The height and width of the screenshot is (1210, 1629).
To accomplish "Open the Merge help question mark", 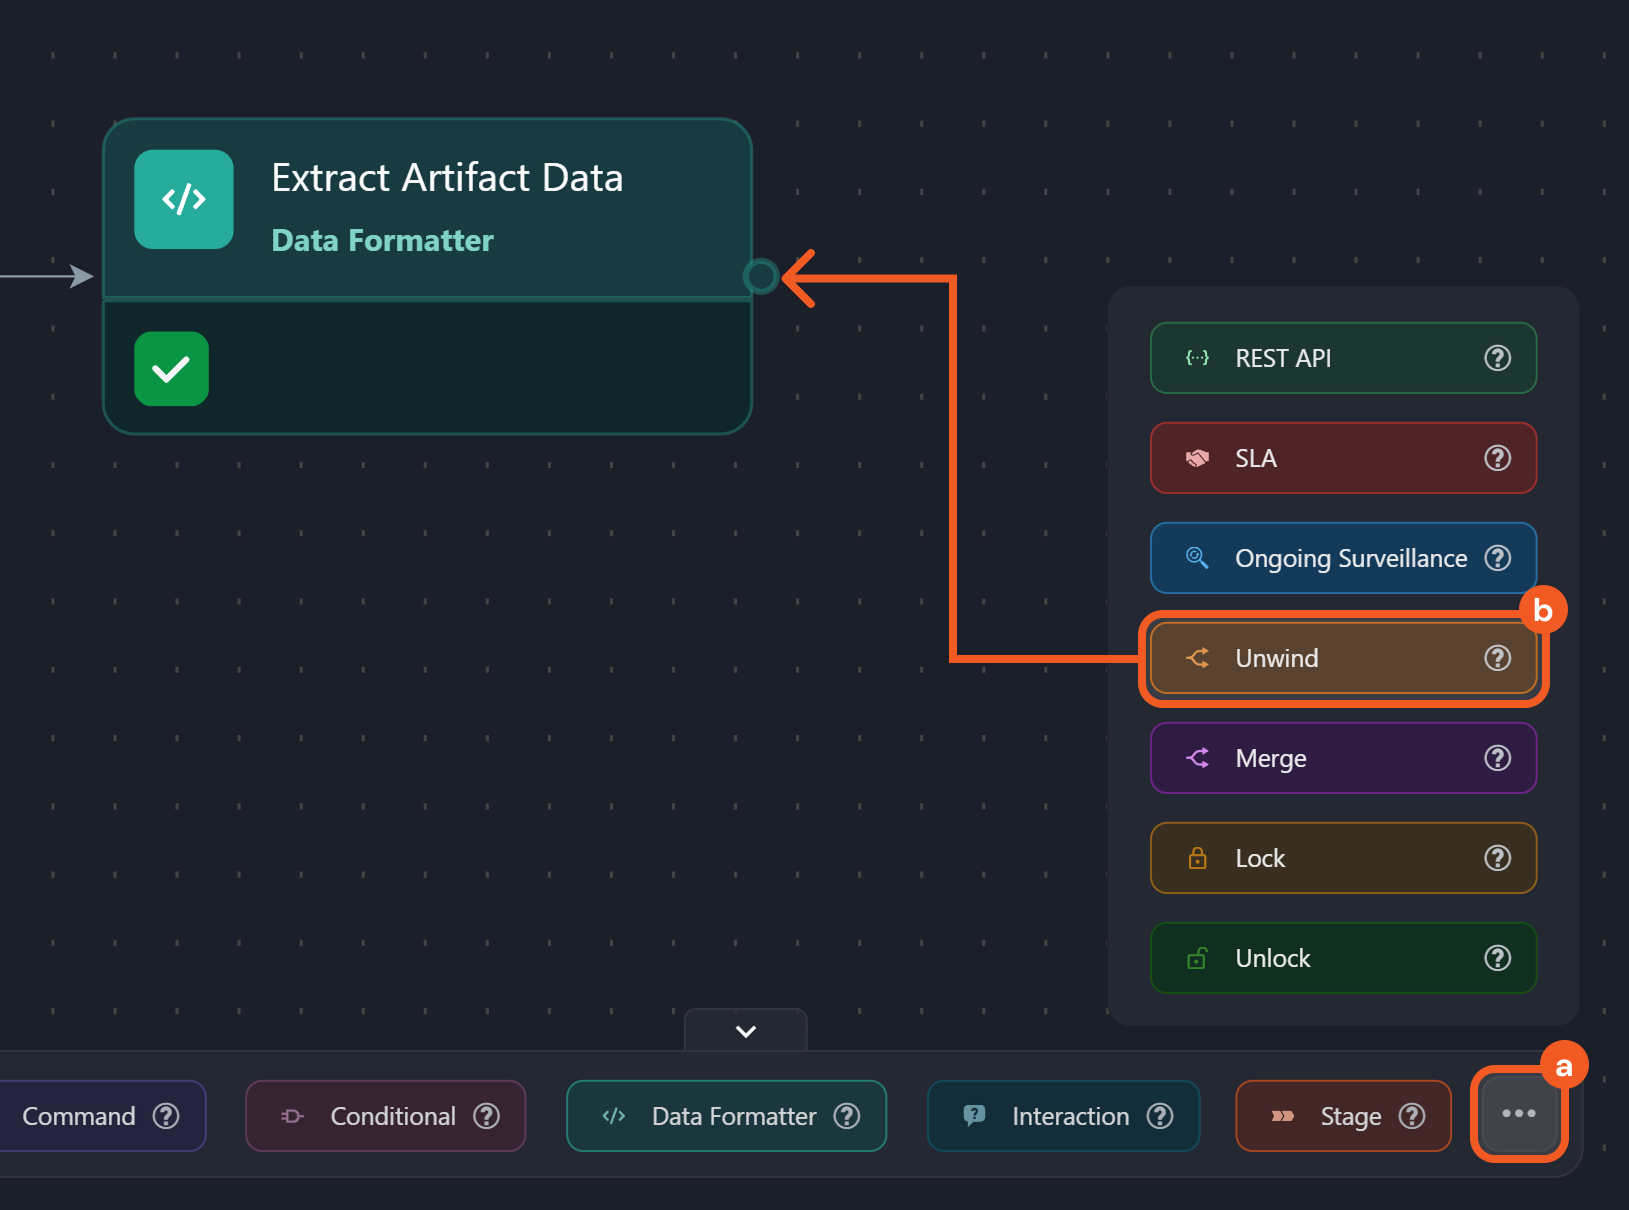I will tap(1497, 758).
